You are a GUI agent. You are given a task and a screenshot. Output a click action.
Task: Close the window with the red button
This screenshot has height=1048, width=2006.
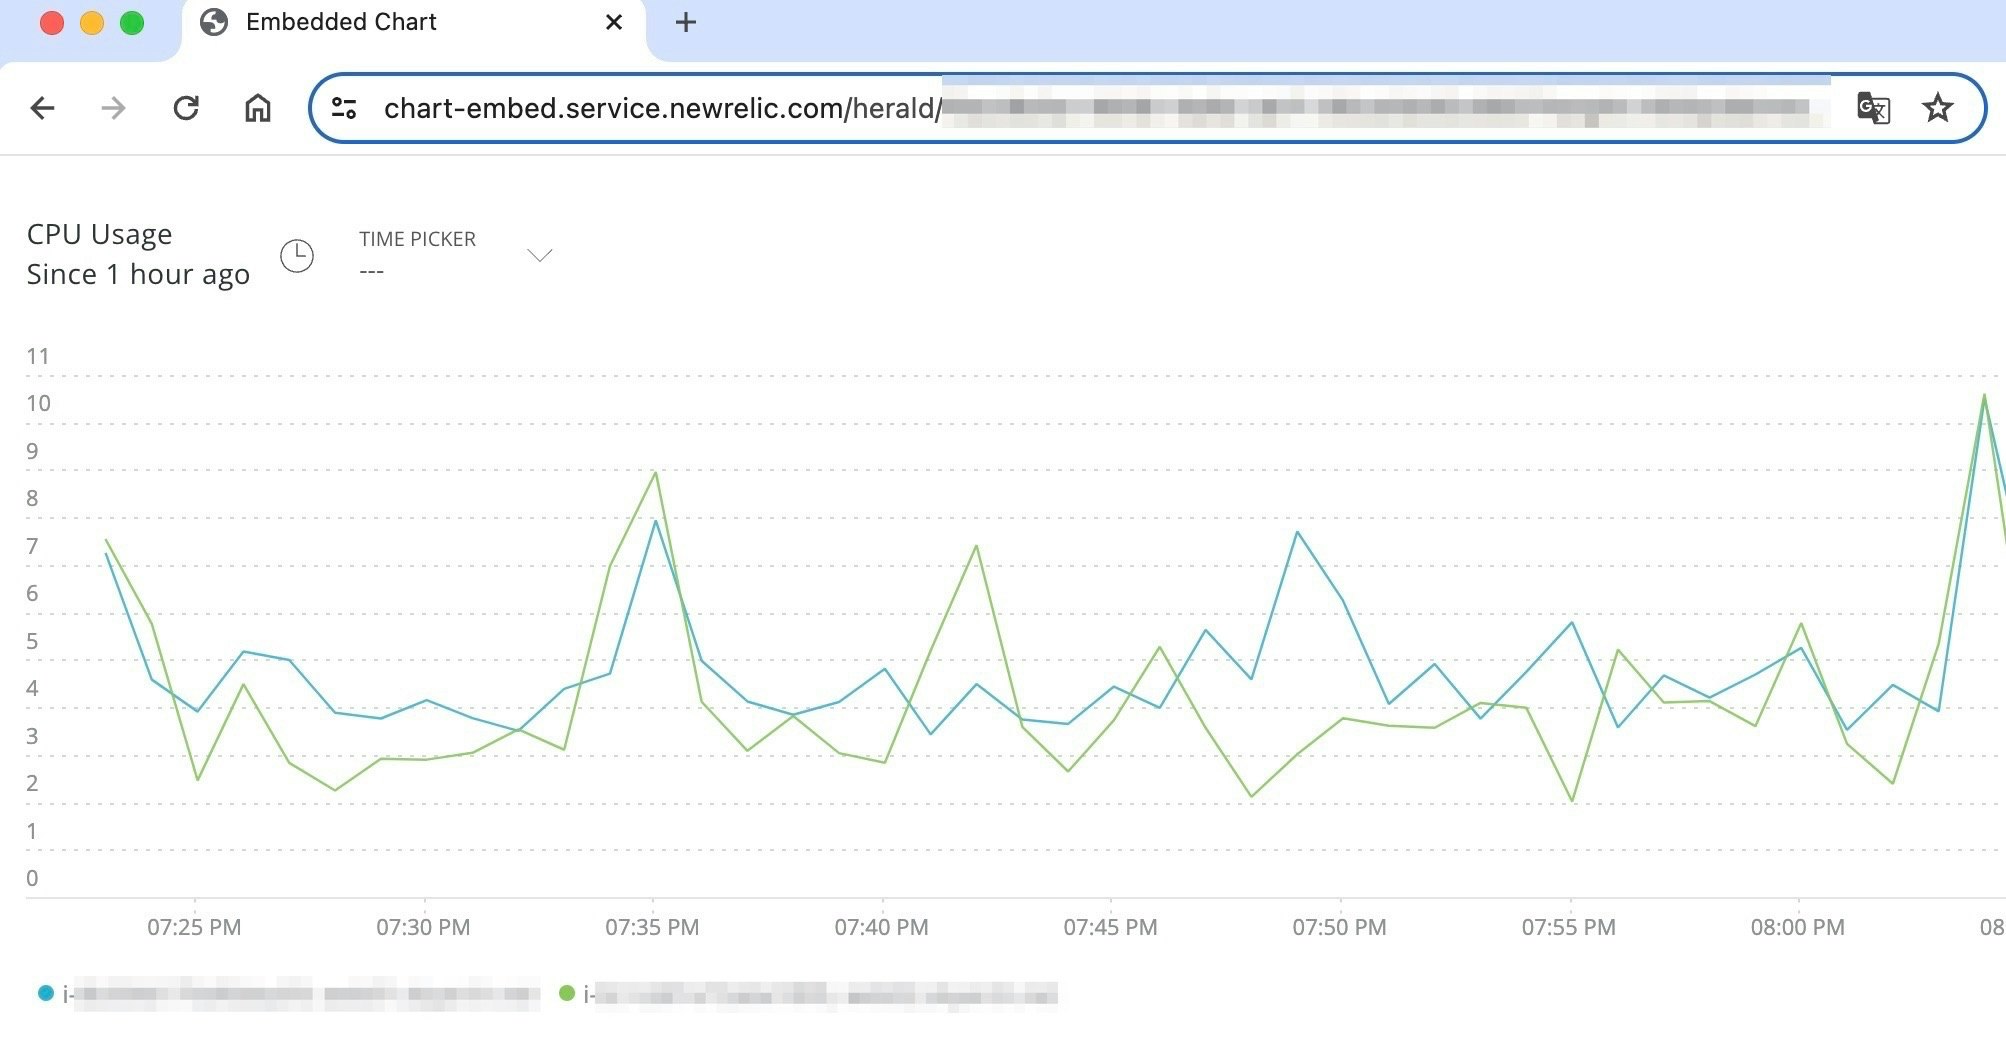click(x=52, y=23)
